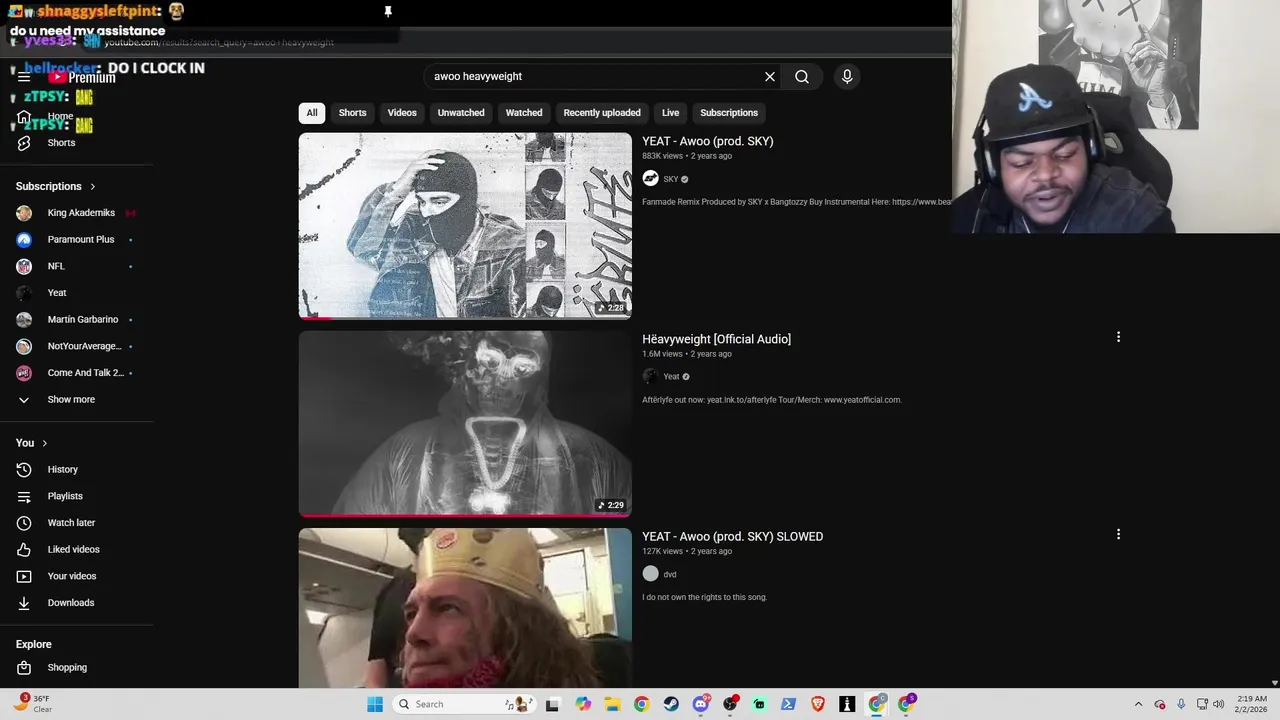The image size is (1280, 720).
Task: Click the YouTube search magnifier button
Action: 802,76
